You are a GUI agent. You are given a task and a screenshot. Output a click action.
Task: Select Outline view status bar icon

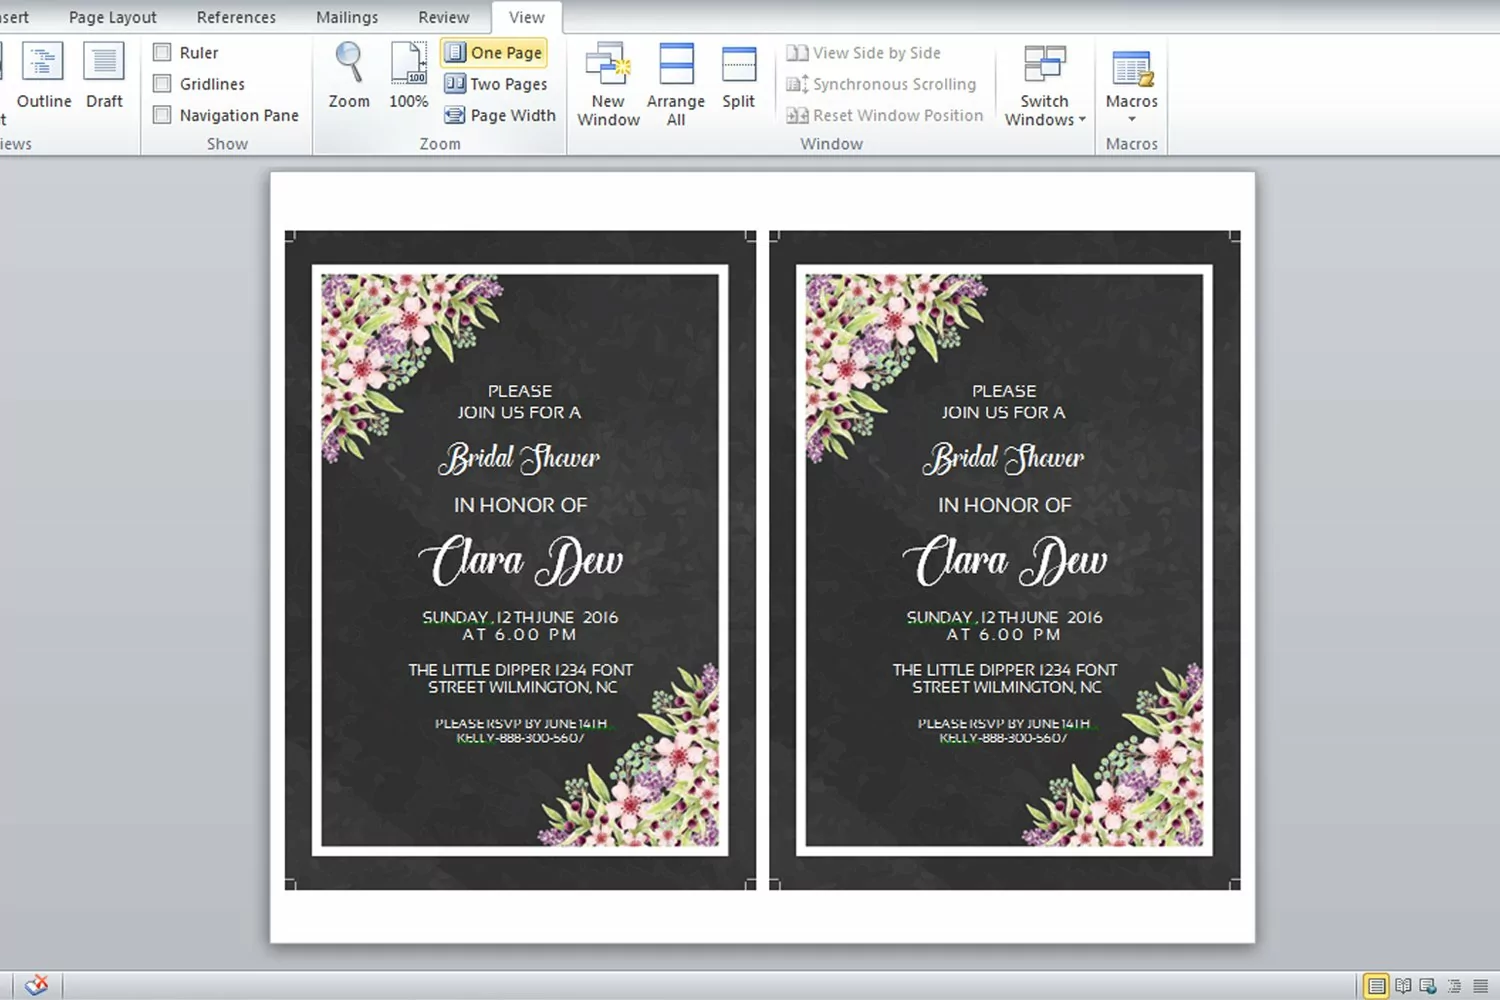coord(1454,986)
